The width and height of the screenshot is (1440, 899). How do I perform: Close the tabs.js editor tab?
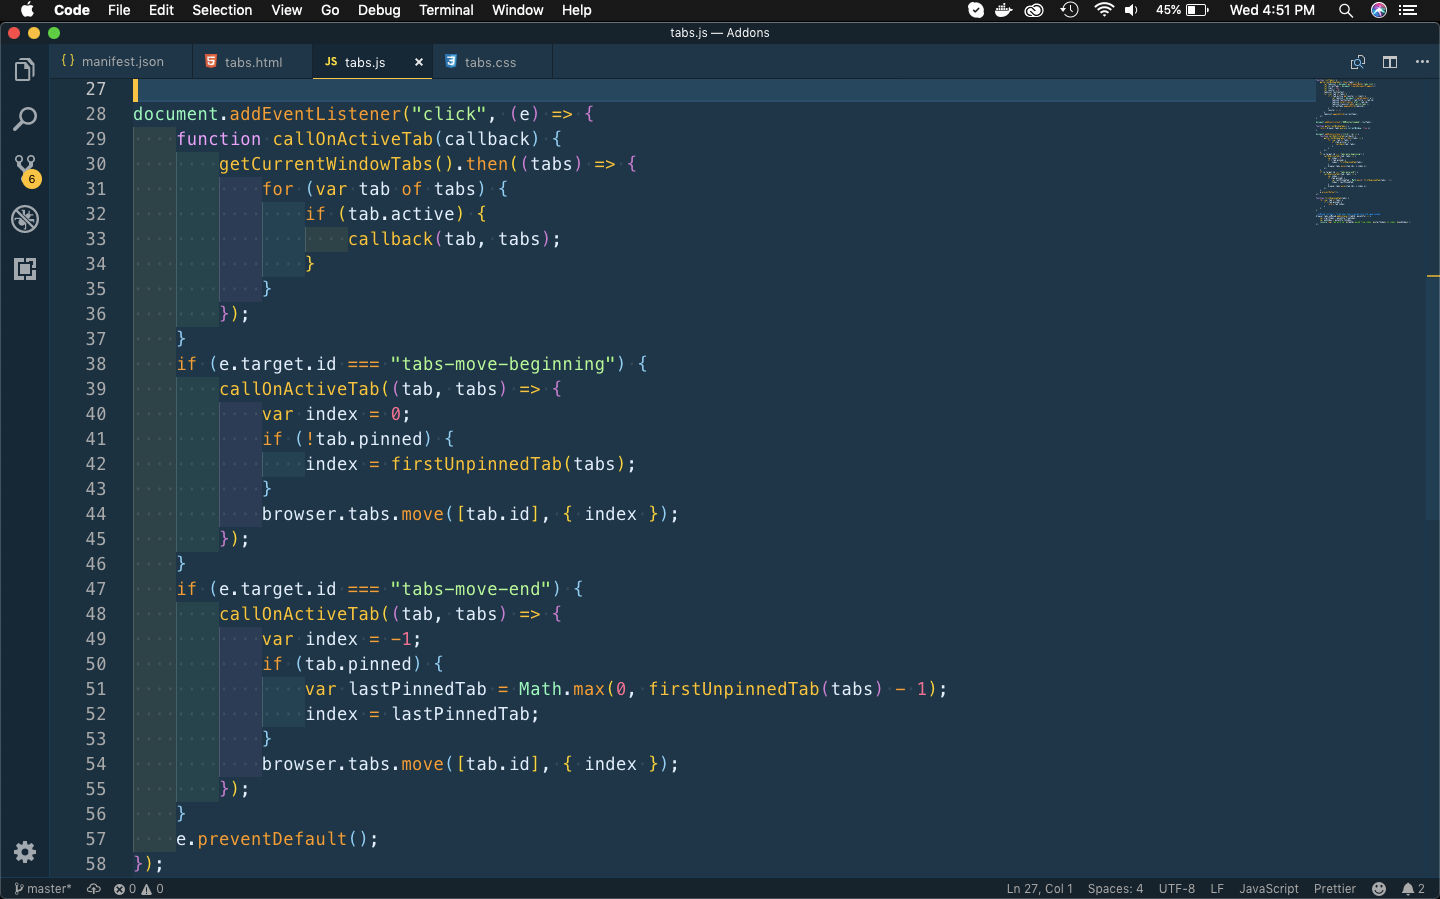[x=419, y=62]
